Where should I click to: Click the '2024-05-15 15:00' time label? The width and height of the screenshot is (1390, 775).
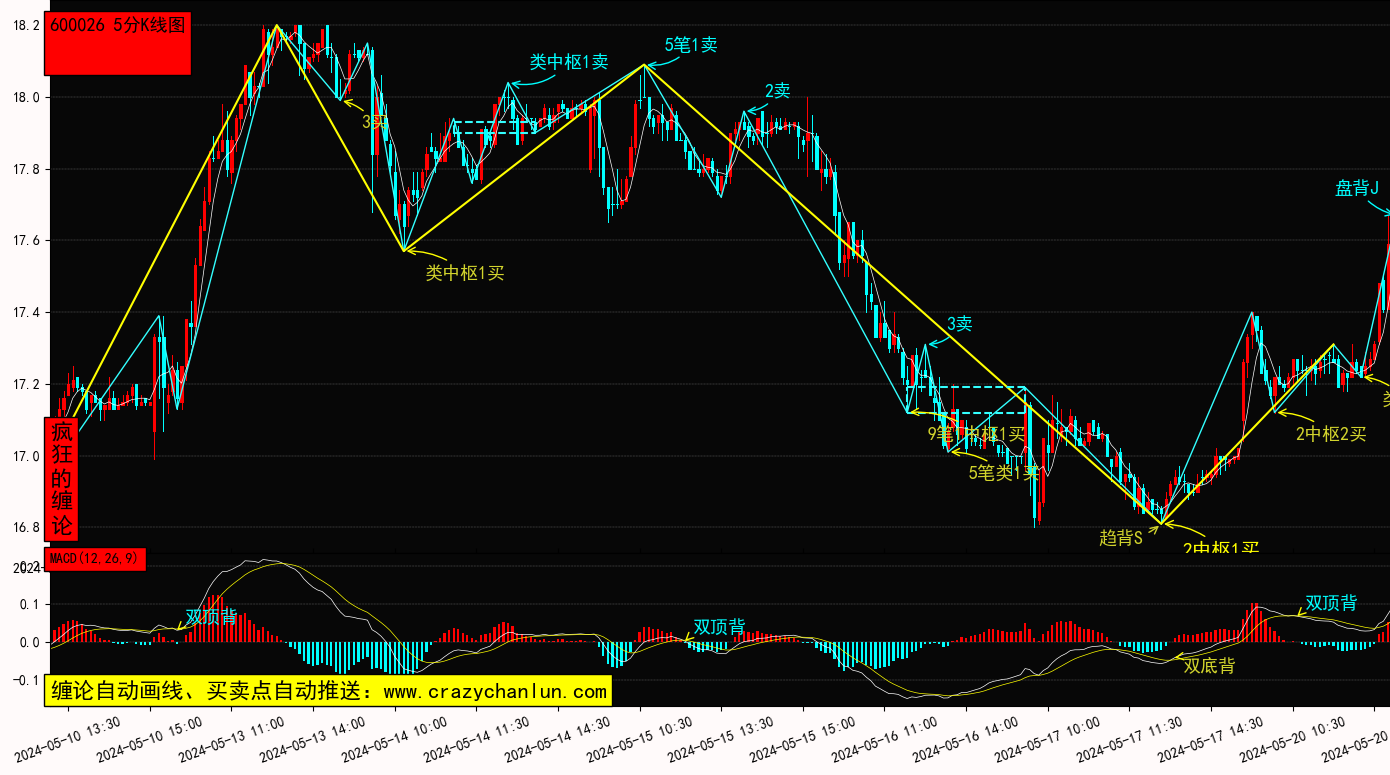point(803,739)
